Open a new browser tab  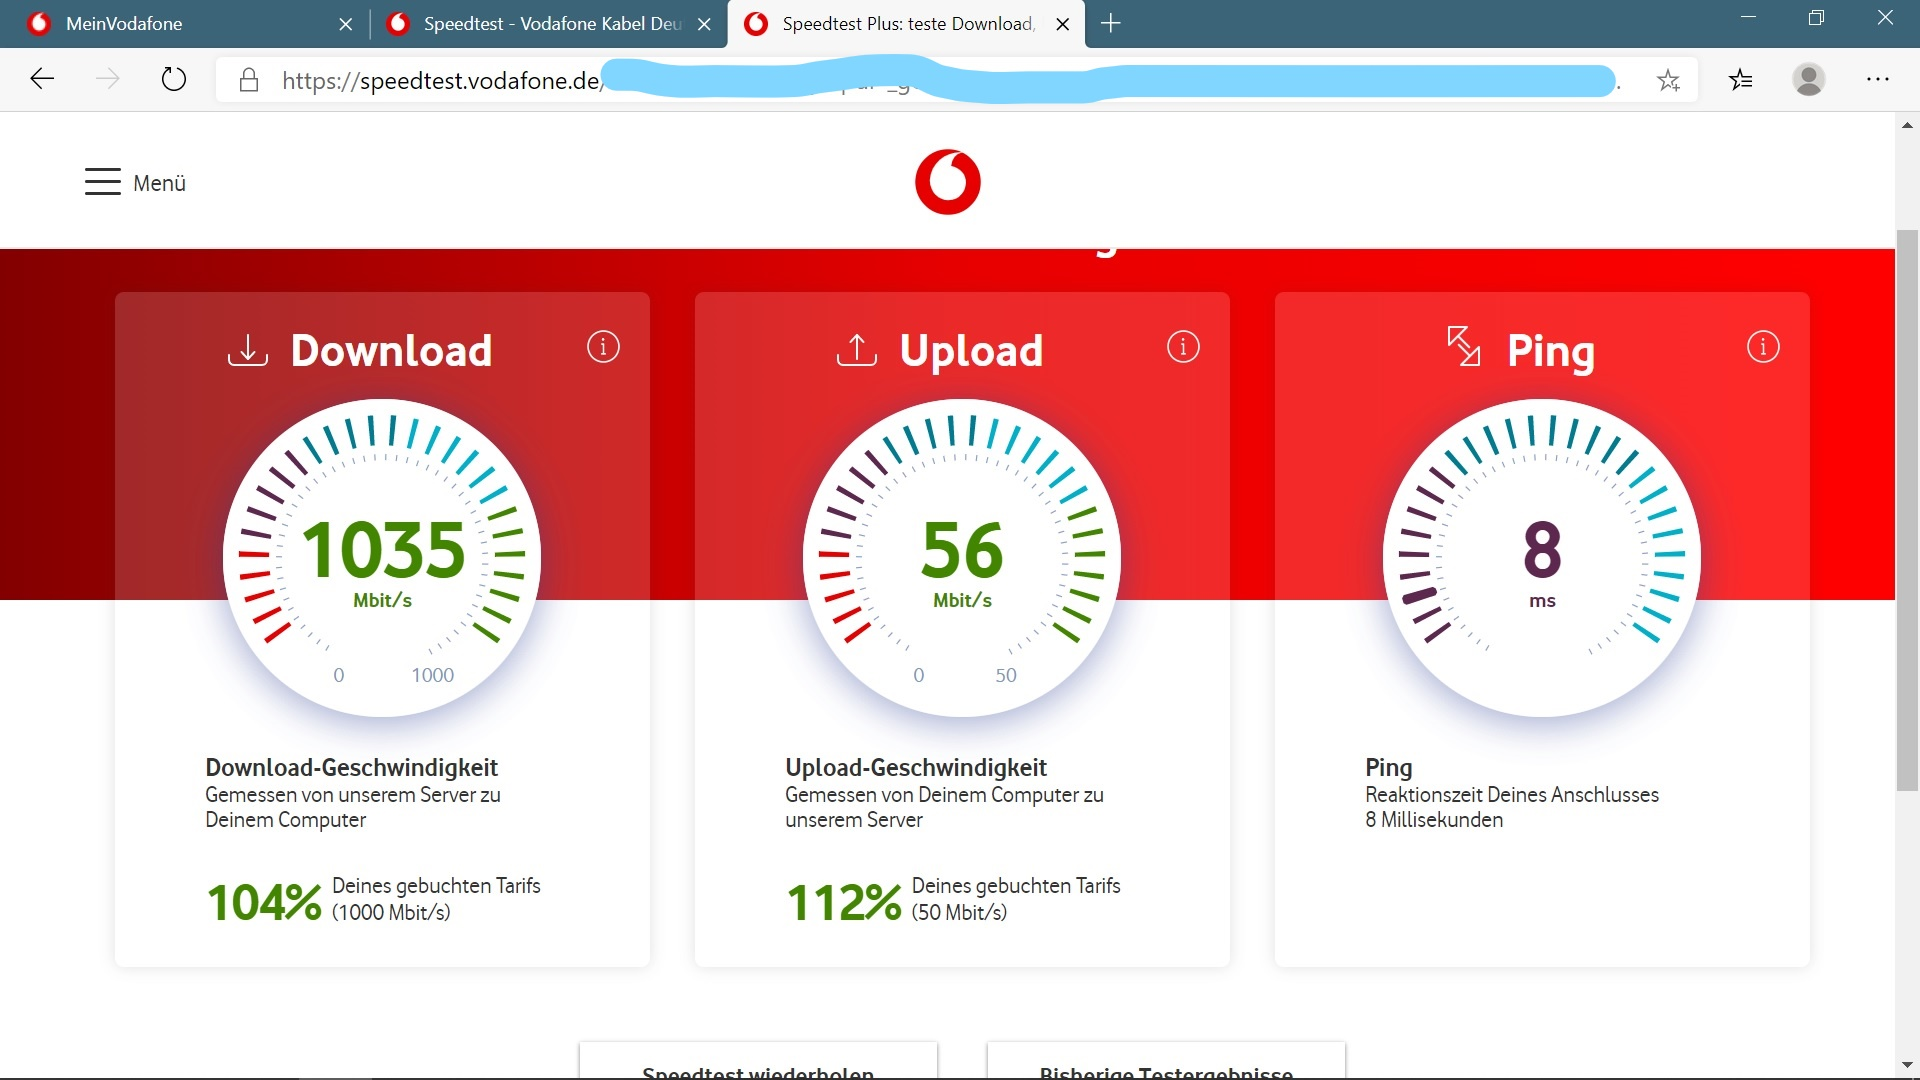(1110, 24)
